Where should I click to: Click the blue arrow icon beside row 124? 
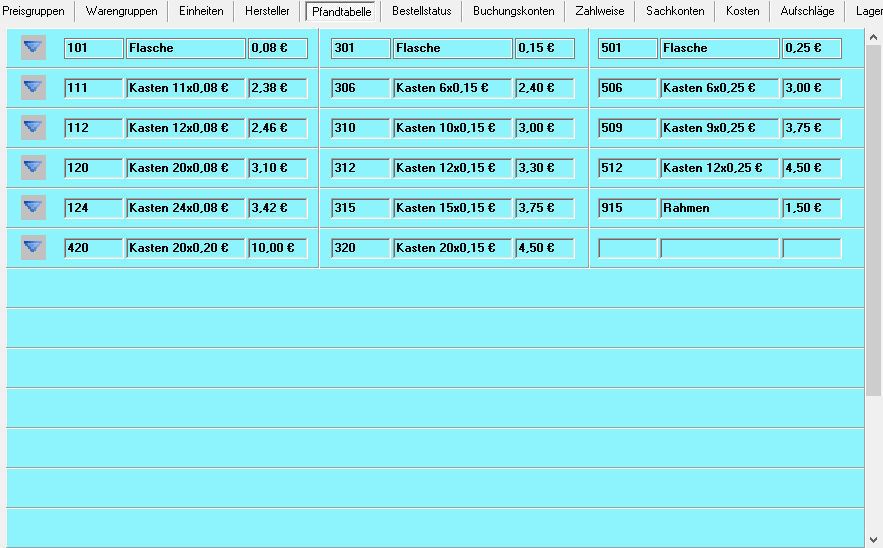33,208
